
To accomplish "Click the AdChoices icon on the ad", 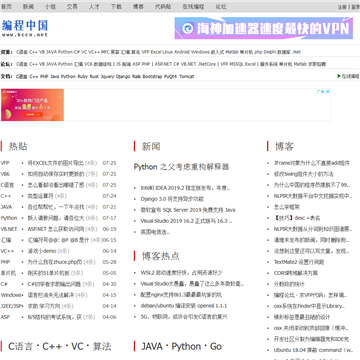I will click(x=320, y=92).
